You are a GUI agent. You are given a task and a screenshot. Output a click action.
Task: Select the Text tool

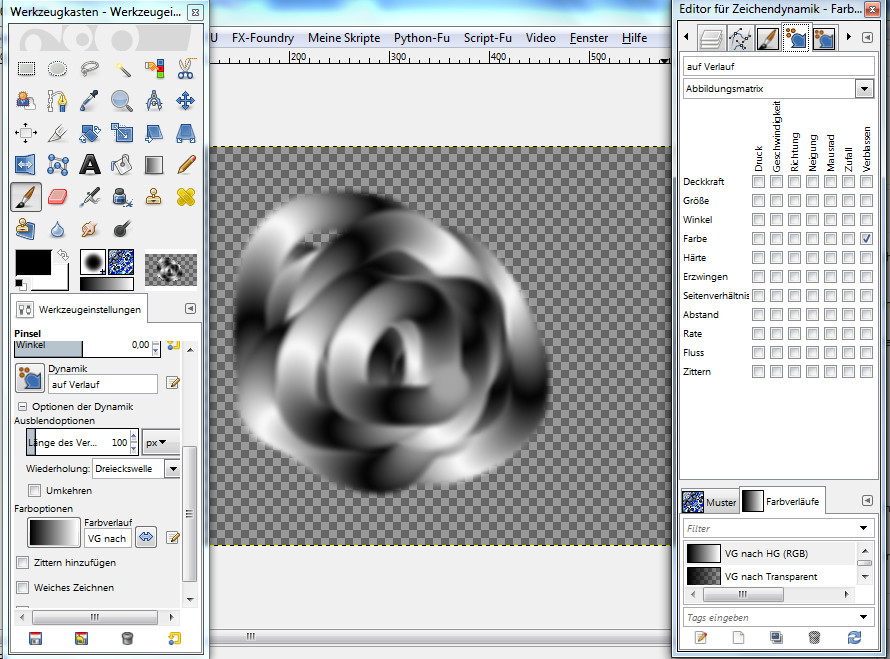[x=90, y=165]
